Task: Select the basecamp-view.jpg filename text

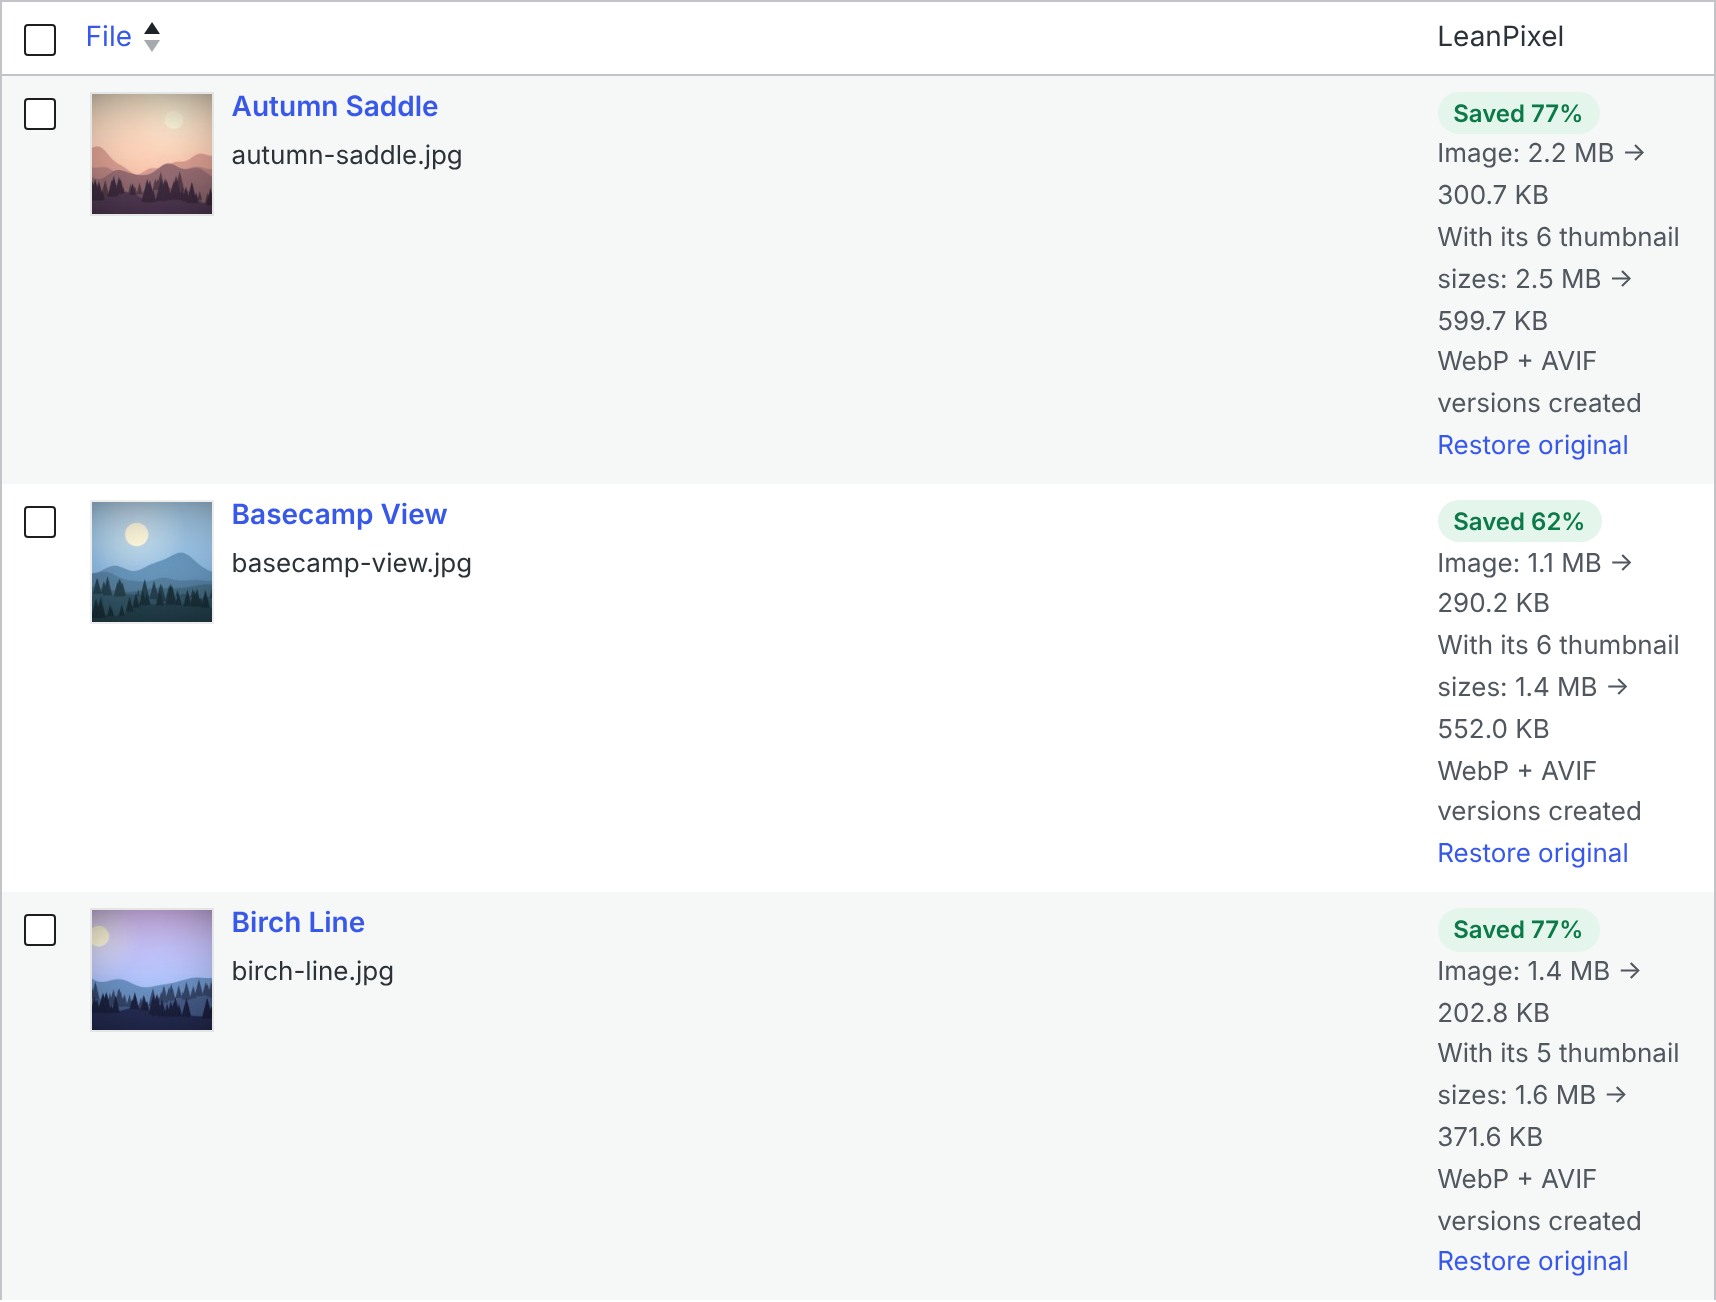Action: (352, 563)
